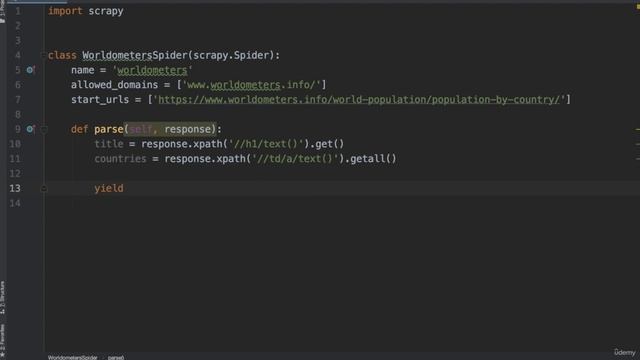Click line number 14 in the gutter
The image size is (640, 360).
tap(15, 203)
